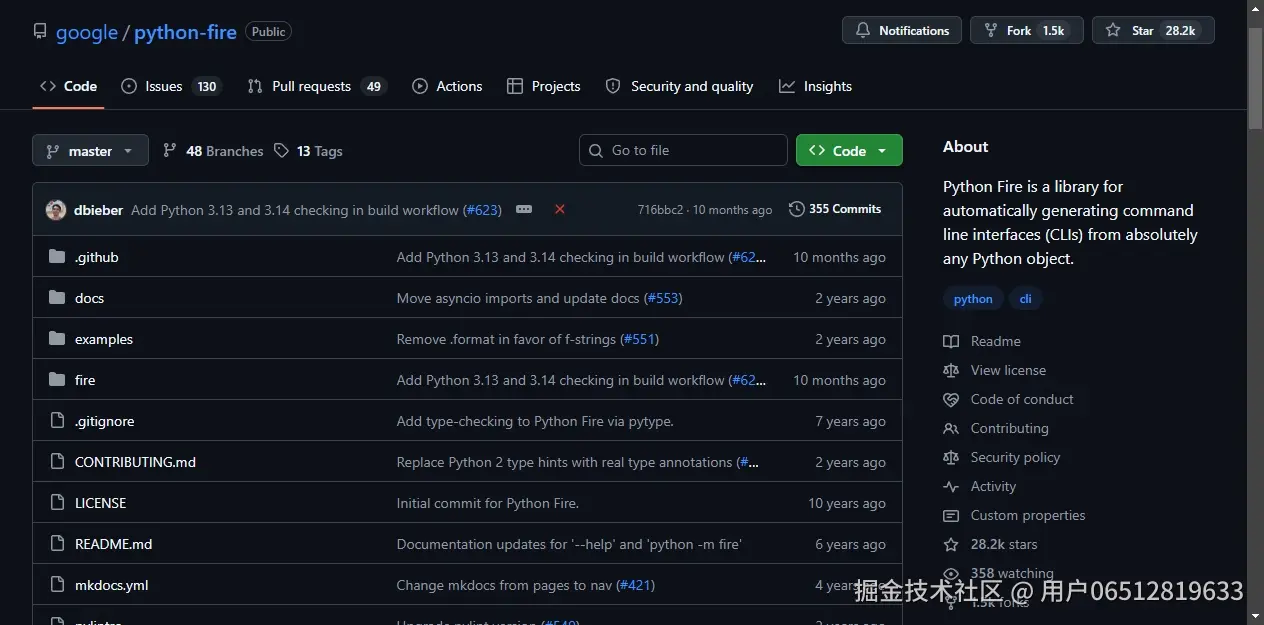Click the python topic tag

point(973,299)
